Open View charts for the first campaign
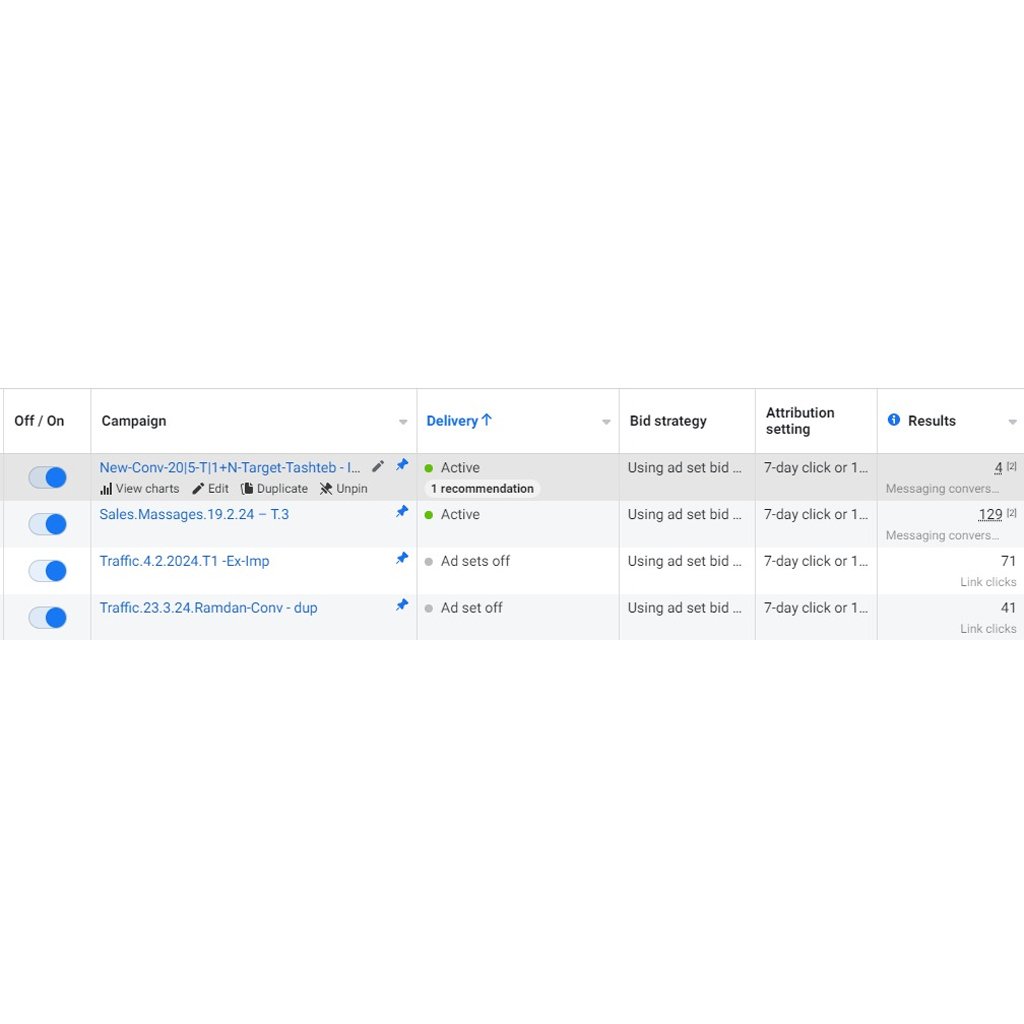The image size is (1024, 1024). (139, 488)
